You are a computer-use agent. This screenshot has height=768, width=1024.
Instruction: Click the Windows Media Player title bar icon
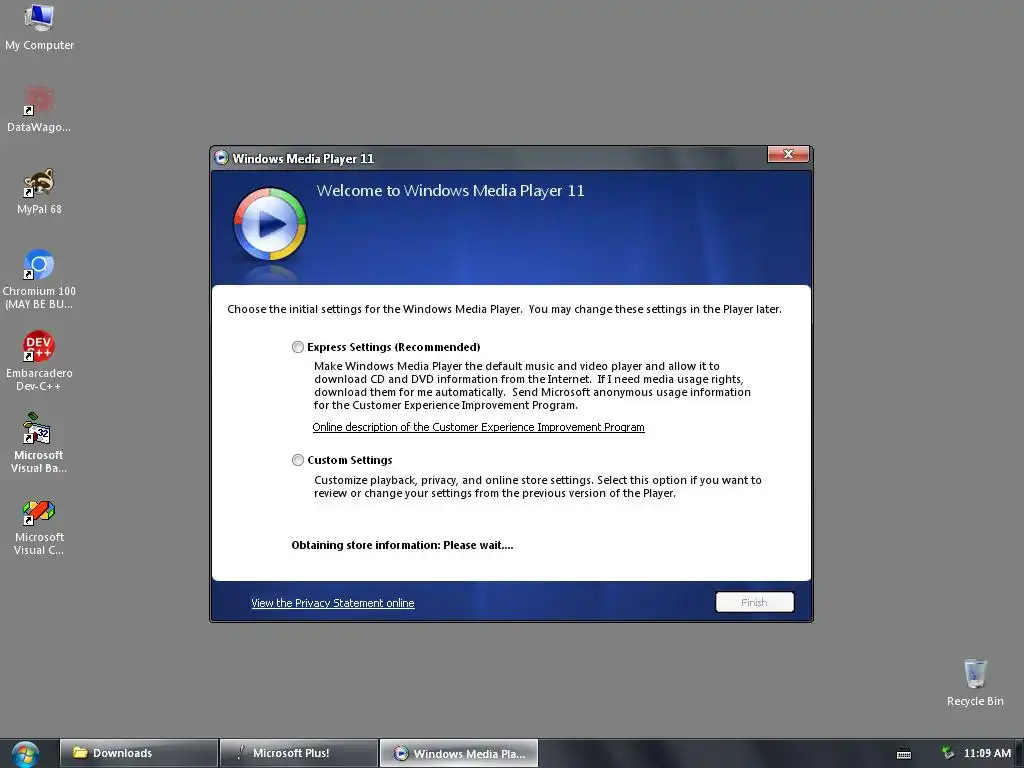(x=221, y=157)
